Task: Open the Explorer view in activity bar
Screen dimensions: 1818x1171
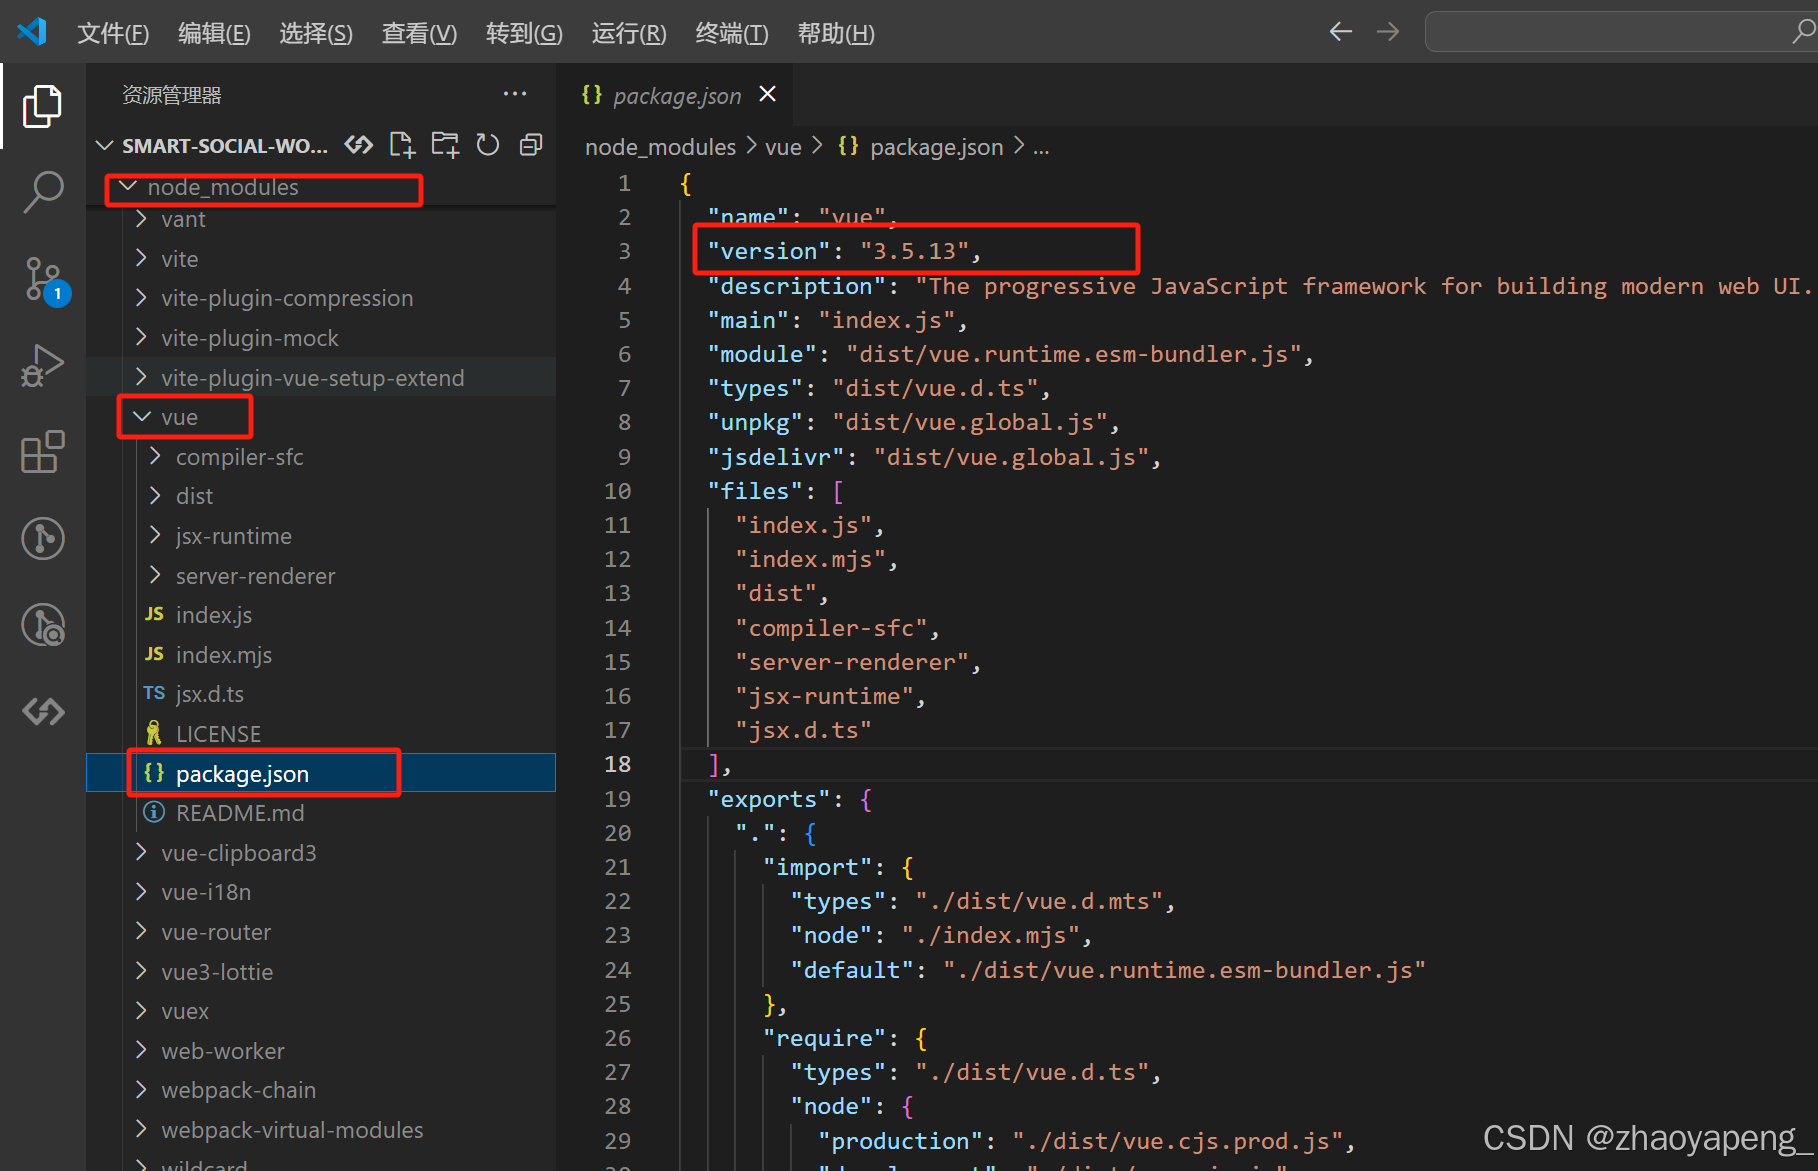Action: point(42,106)
